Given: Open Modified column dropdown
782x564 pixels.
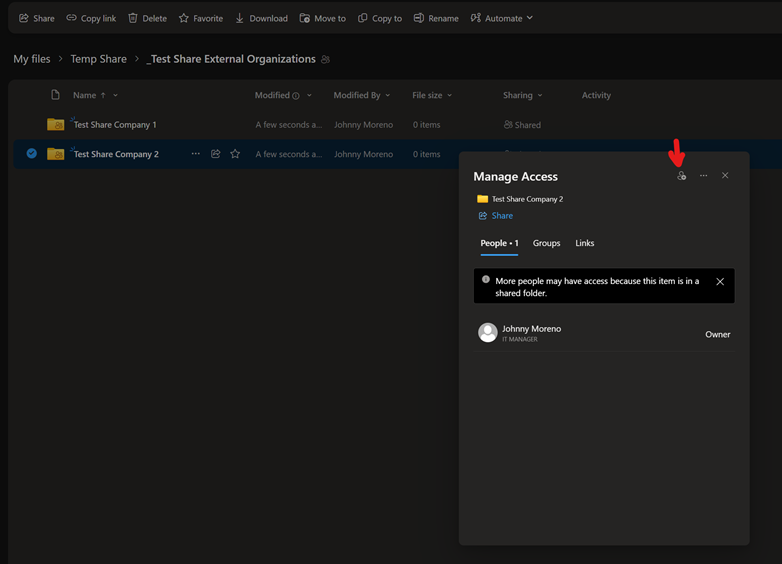Looking at the screenshot, I should [x=309, y=95].
